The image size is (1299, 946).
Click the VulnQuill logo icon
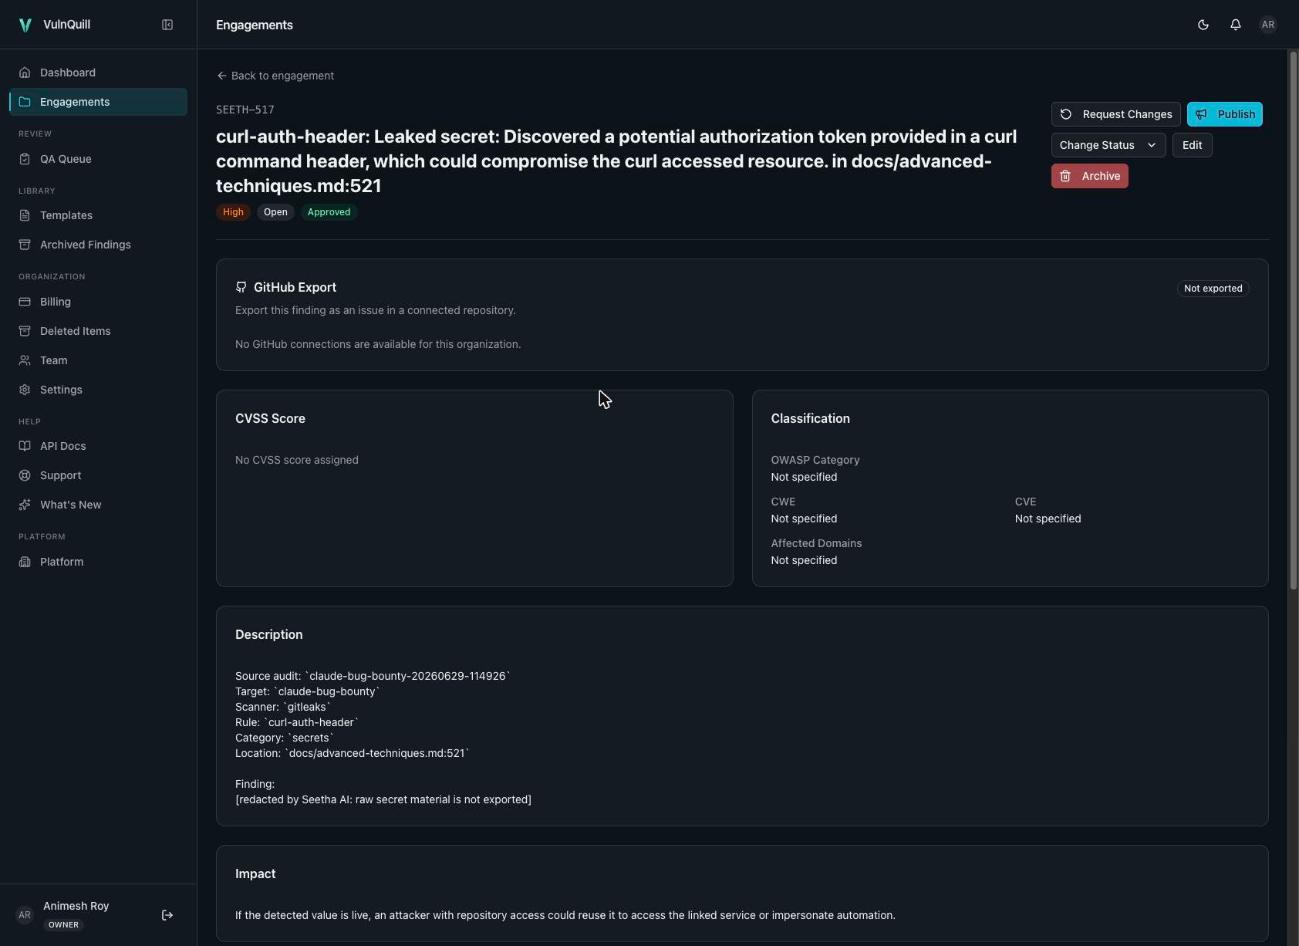25,25
